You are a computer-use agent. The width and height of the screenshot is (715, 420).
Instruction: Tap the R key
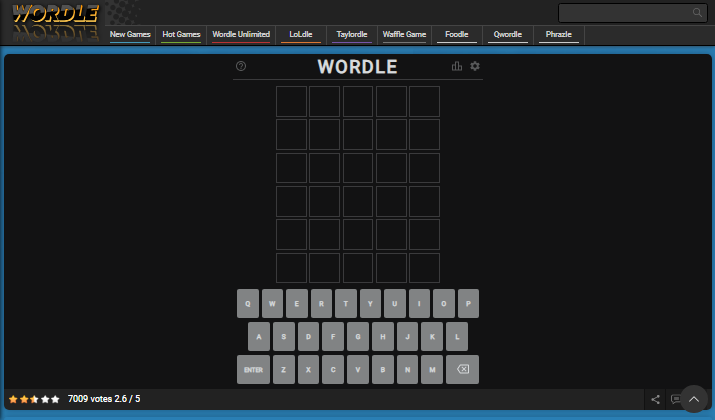coord(321,303)
